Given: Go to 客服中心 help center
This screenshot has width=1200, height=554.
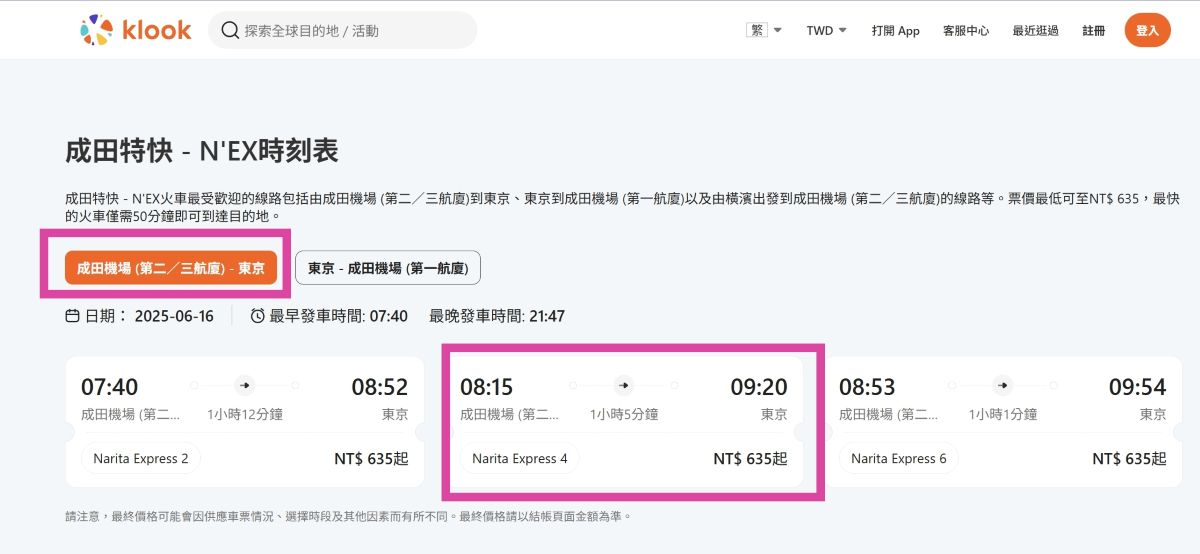Looking at the screenshot, I should 966,30.
